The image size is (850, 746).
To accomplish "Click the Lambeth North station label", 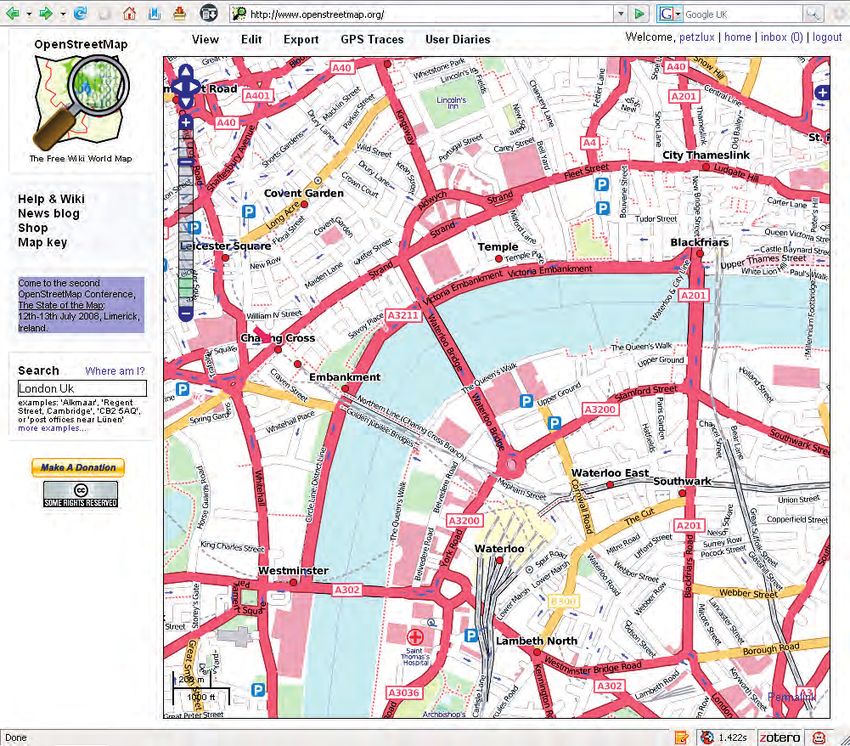I will tap(537, 641).
